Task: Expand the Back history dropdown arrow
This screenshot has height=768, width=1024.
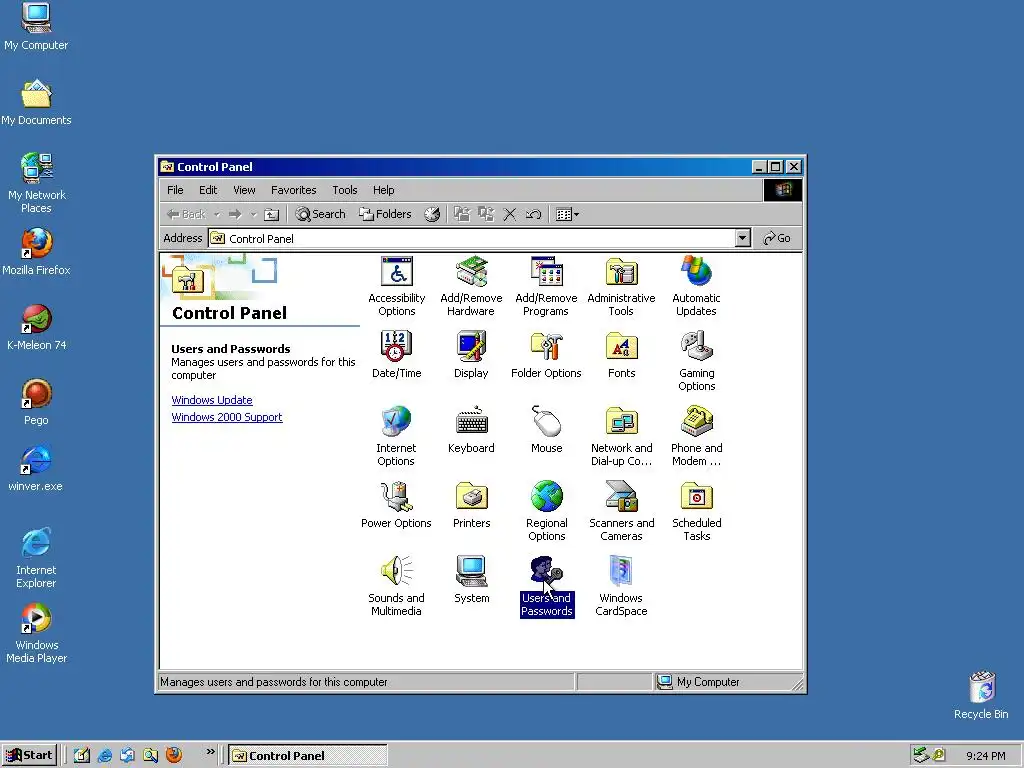Action: [217, 214]
